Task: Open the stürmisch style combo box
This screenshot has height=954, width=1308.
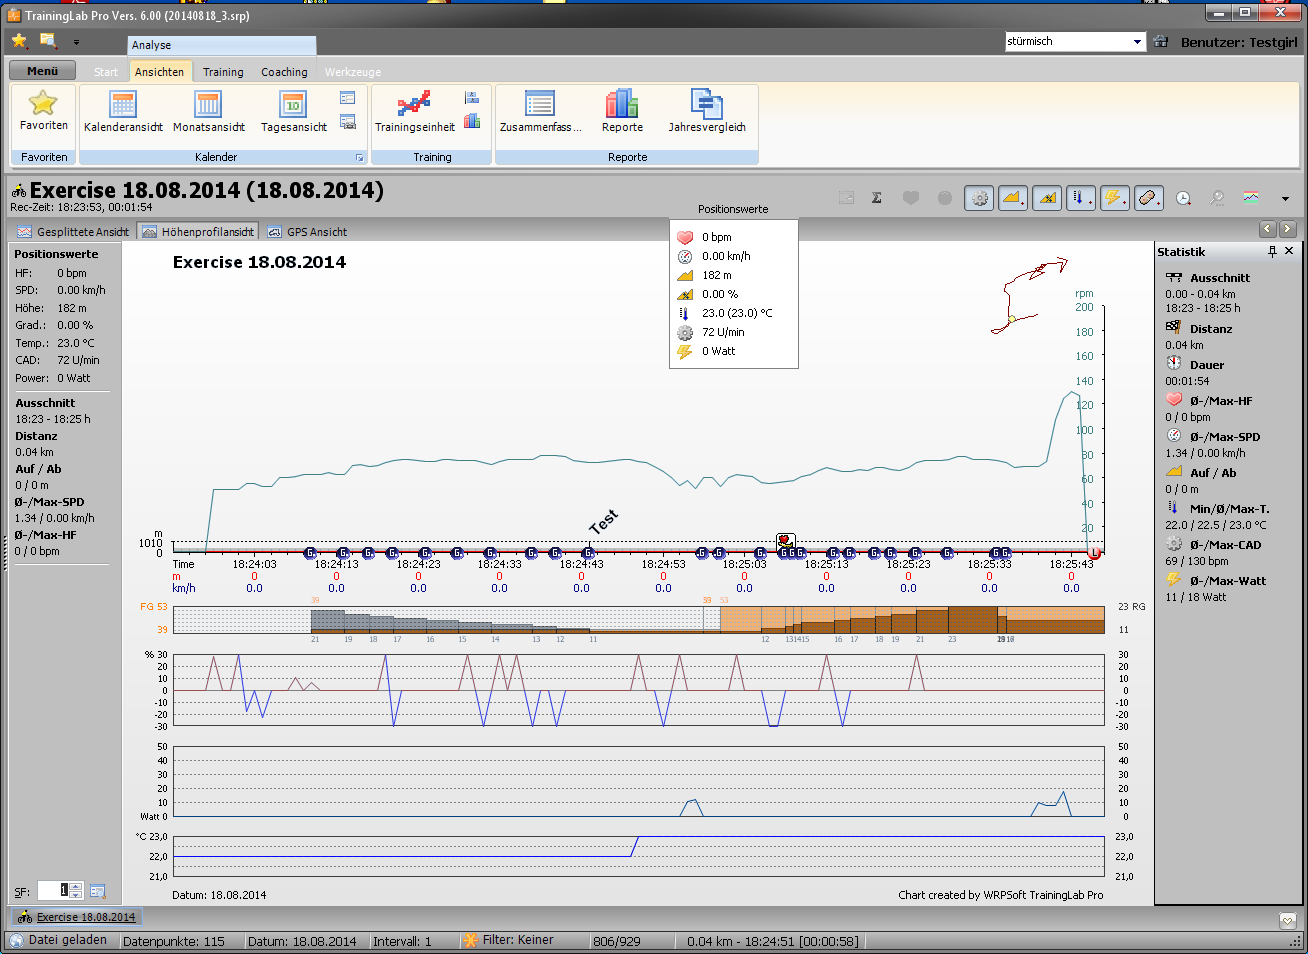Action: [1075, 42]
